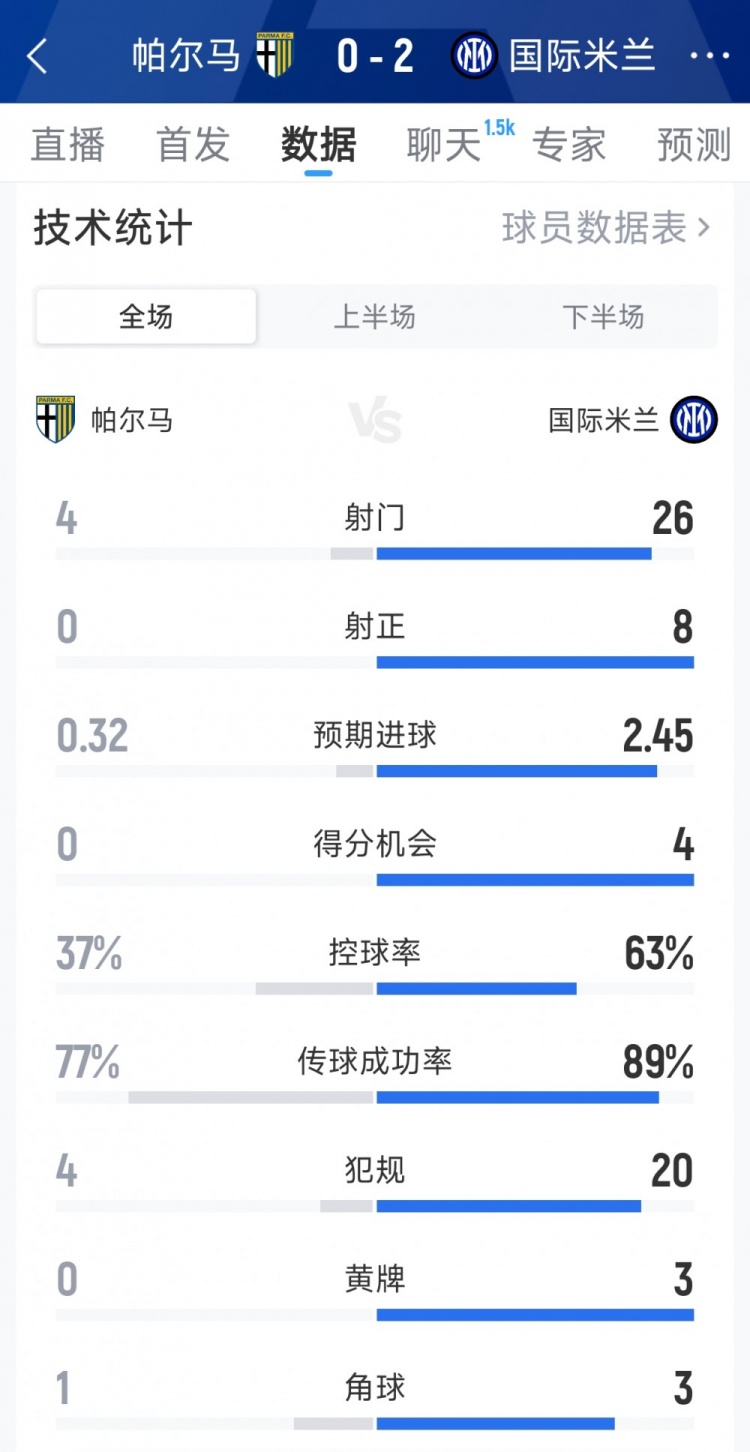750x1452 pixels.
Task: Switch to the 首发 lineups tab
Action: point(193,144)
